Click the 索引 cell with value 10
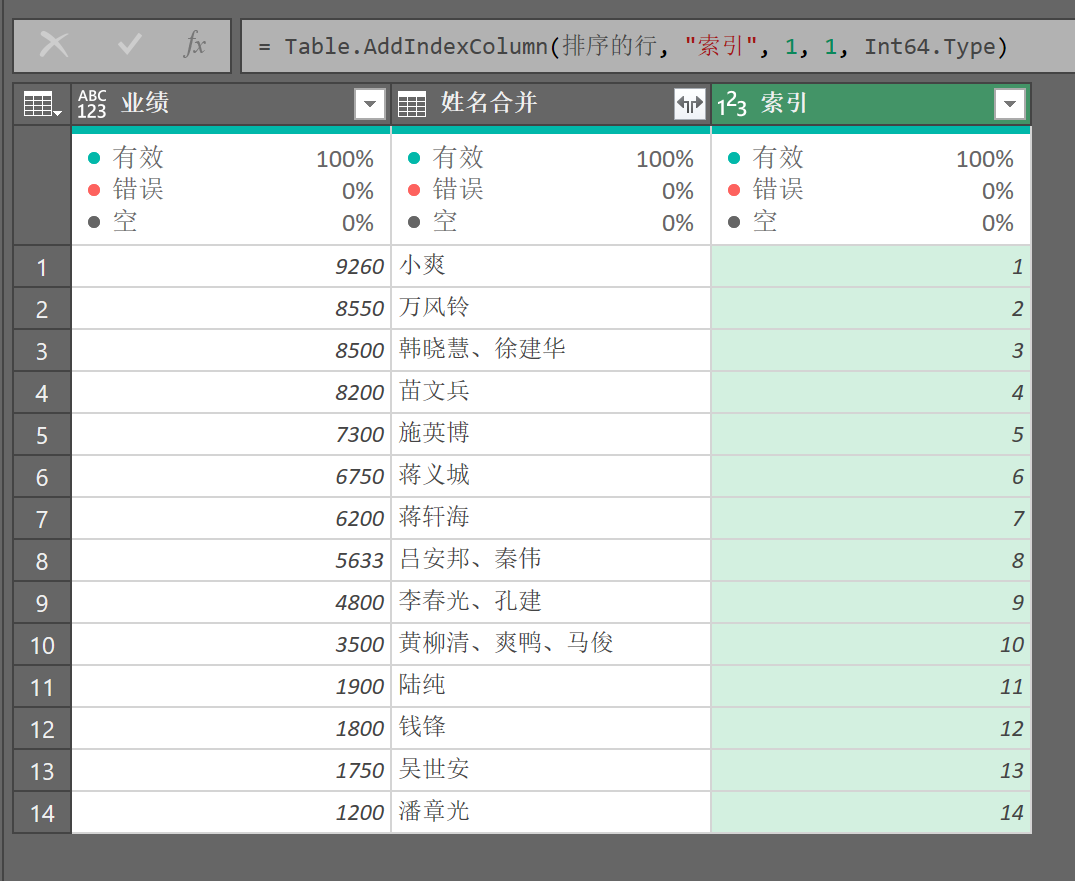The width and height of the screenshot is (1075, 881). coord(871,644)
